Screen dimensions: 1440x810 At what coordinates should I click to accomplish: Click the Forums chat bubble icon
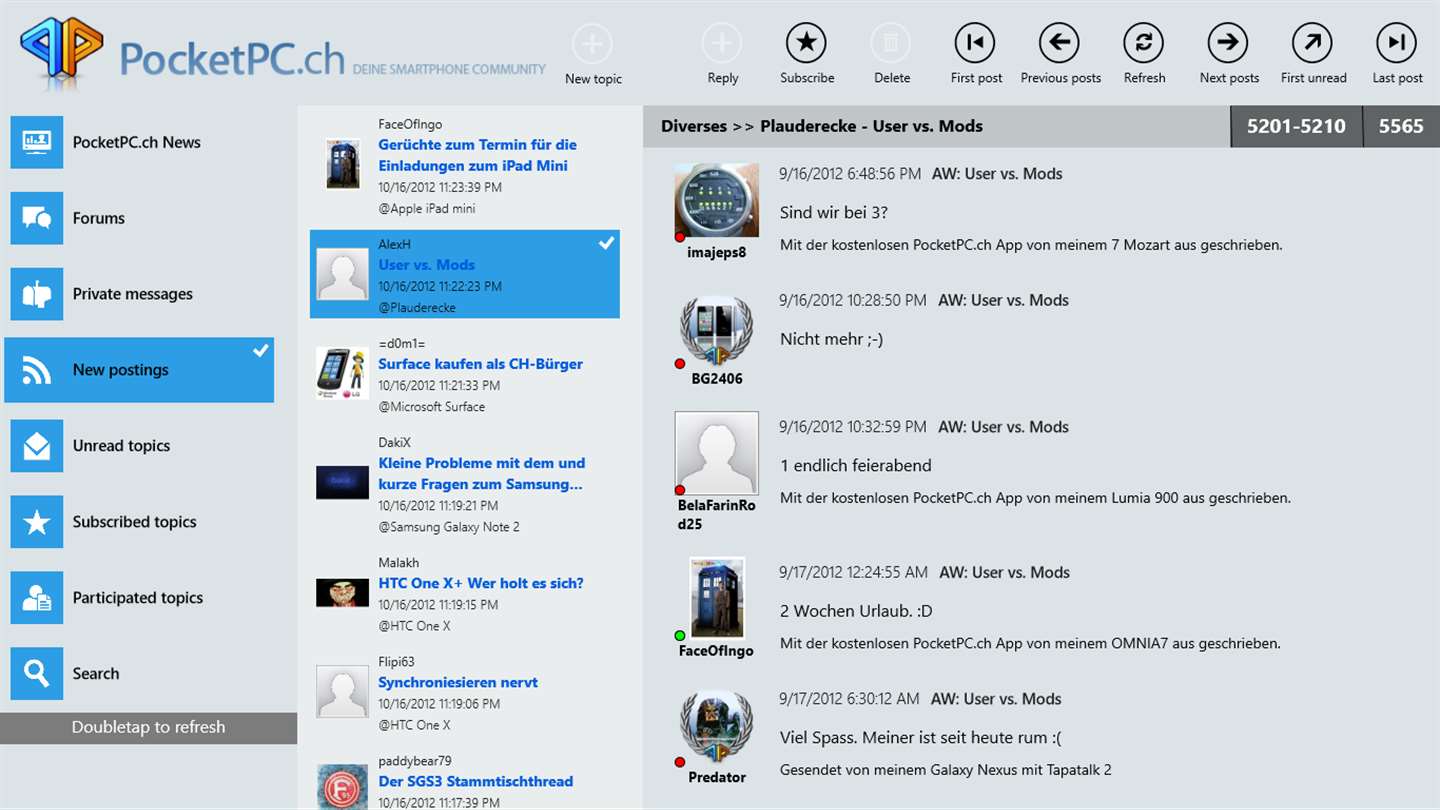tap(37, 218)
